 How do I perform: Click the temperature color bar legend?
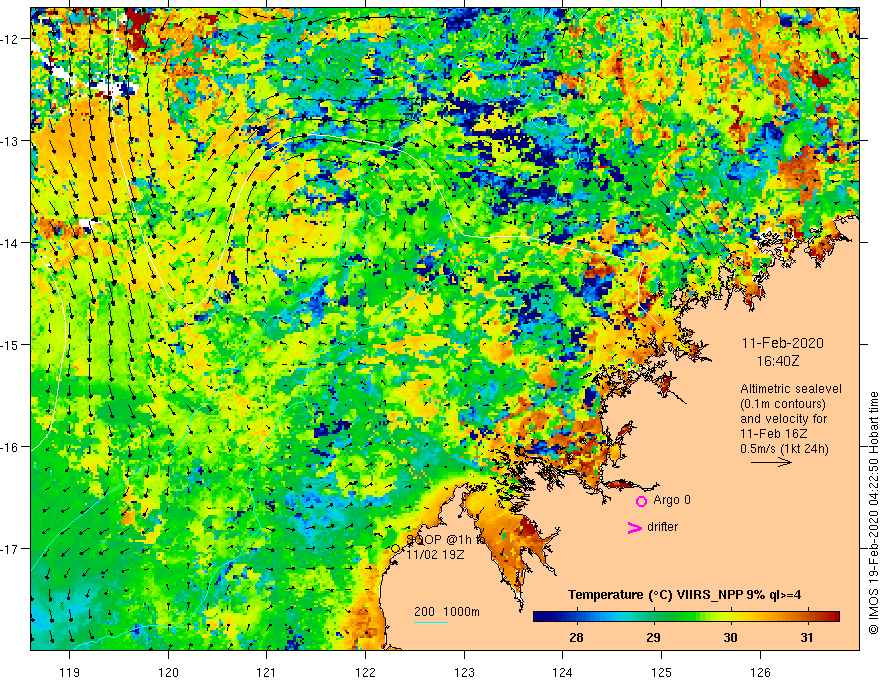point(686,617)
